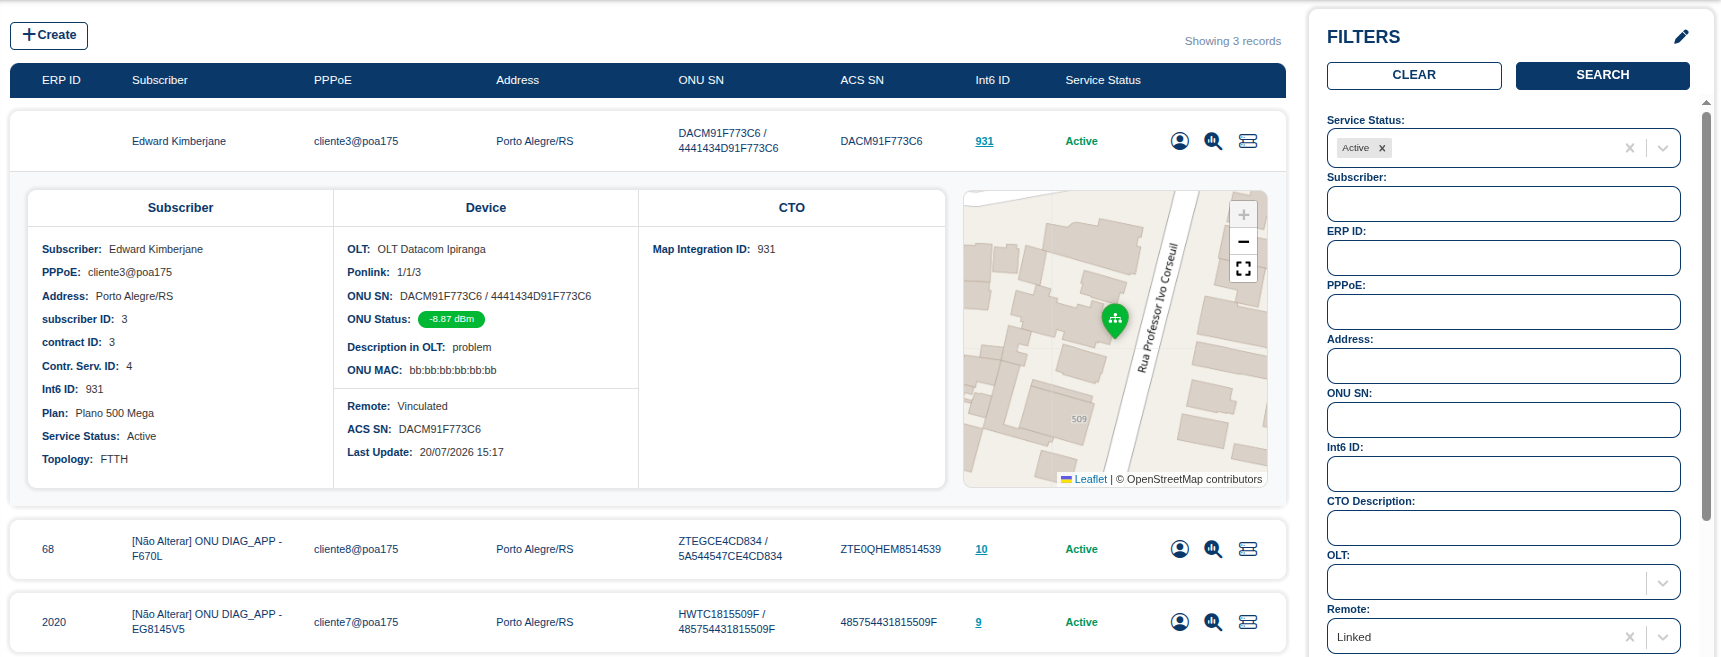The height and width of the screenshot is (657, 1721).
Task: Open the OLT filter dropdown
Action: coord(1663,583)
